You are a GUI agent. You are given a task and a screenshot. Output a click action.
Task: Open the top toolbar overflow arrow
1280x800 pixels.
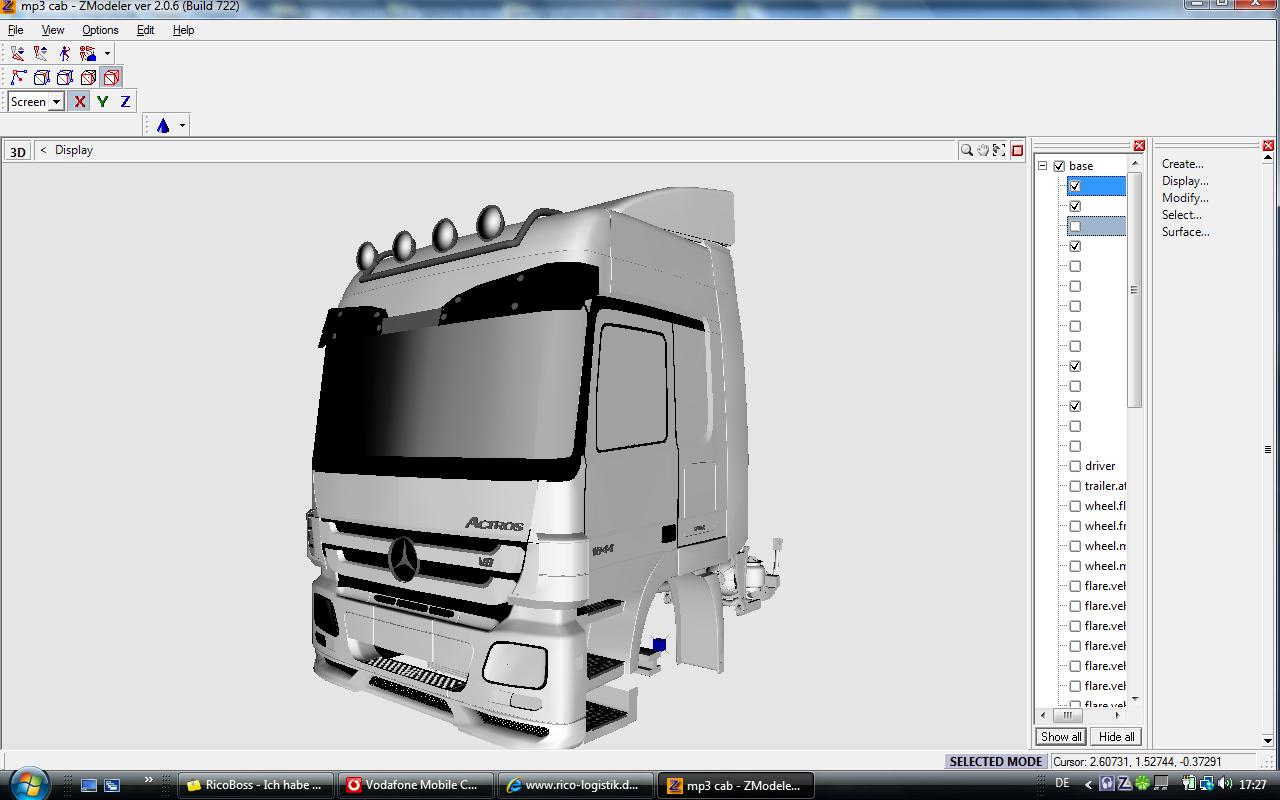(107, 53)
